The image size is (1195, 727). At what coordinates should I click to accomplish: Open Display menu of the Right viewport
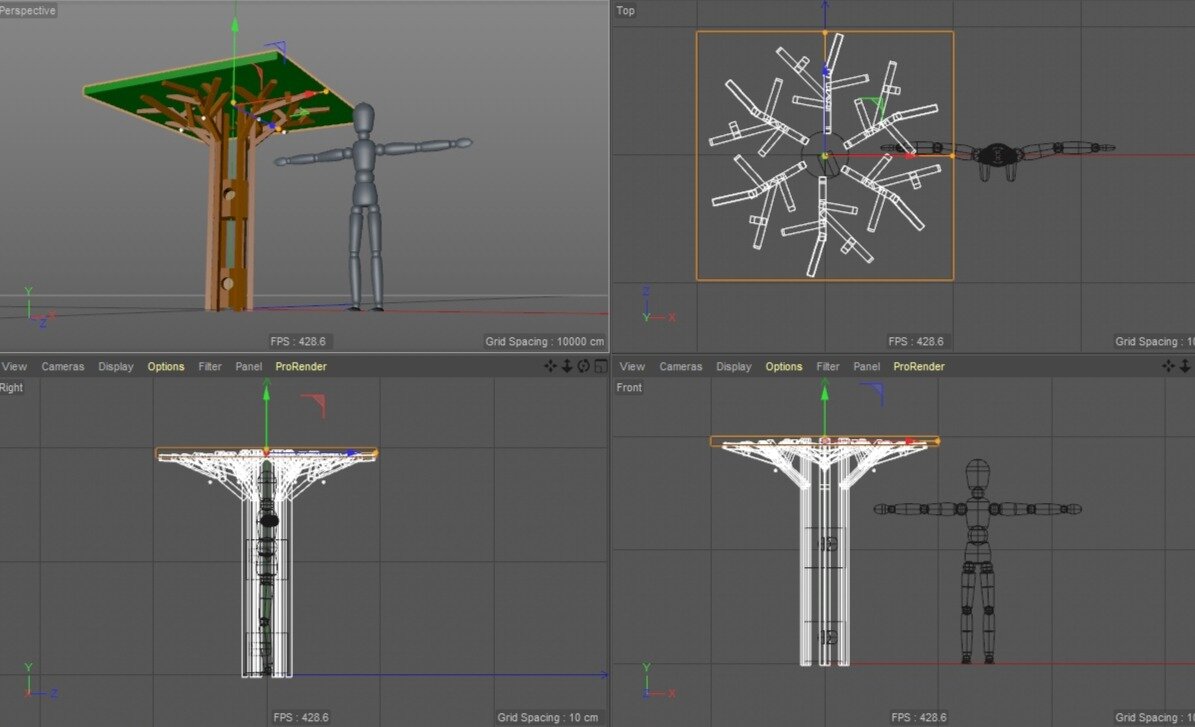pyautogui.click(x=116, y=367)
